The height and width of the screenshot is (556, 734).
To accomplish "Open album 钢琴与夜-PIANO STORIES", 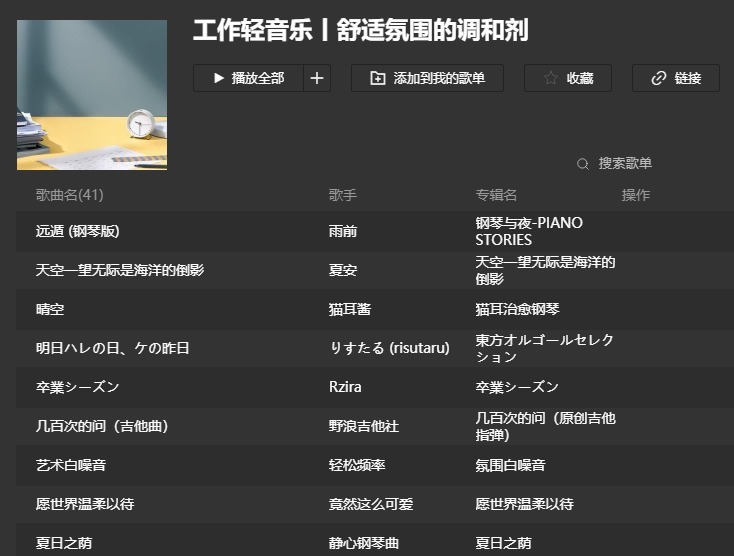I will tap(529, 231).
